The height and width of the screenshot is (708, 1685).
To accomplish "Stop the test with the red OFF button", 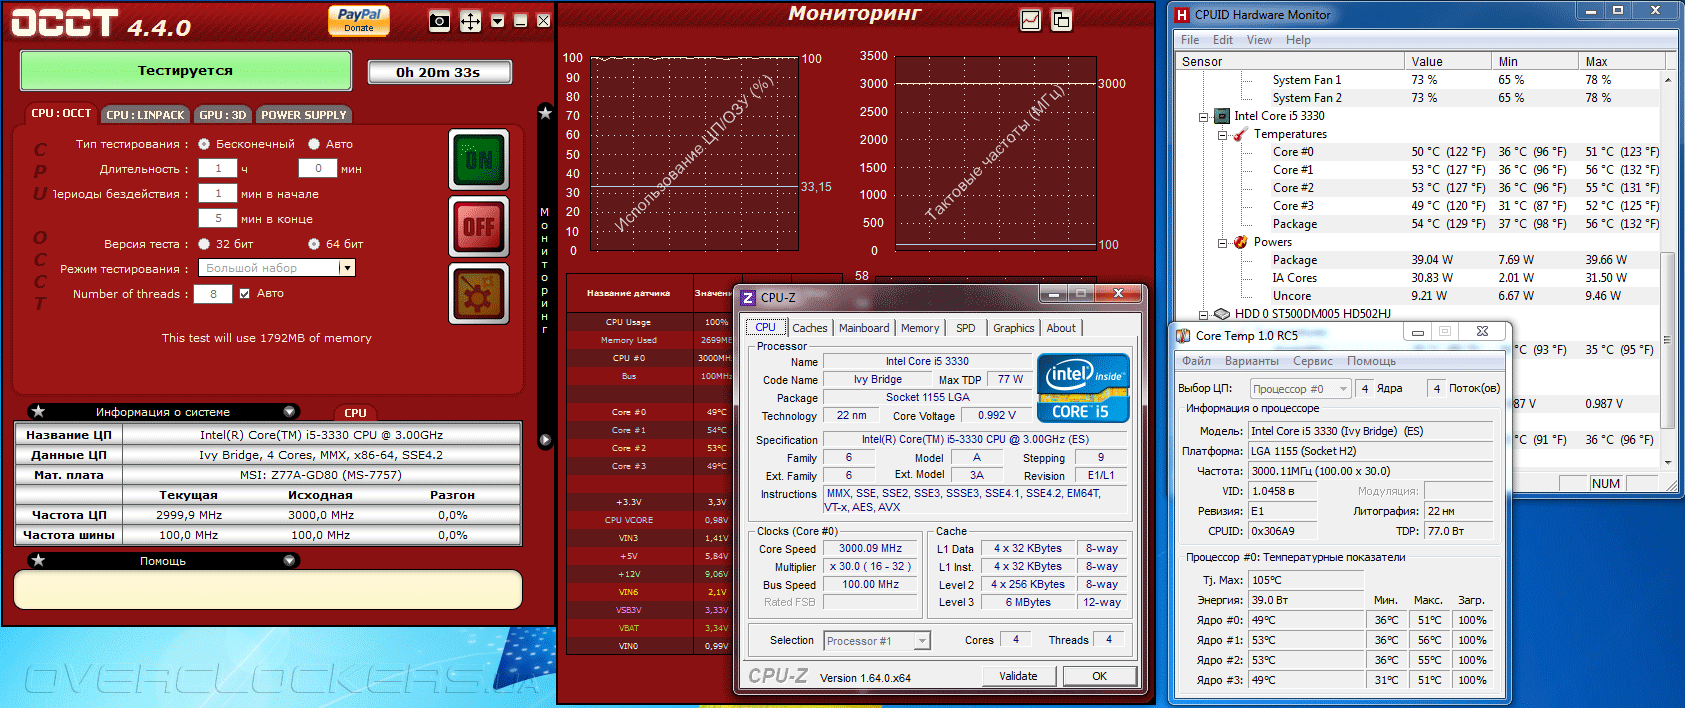I will coord(479,227).
